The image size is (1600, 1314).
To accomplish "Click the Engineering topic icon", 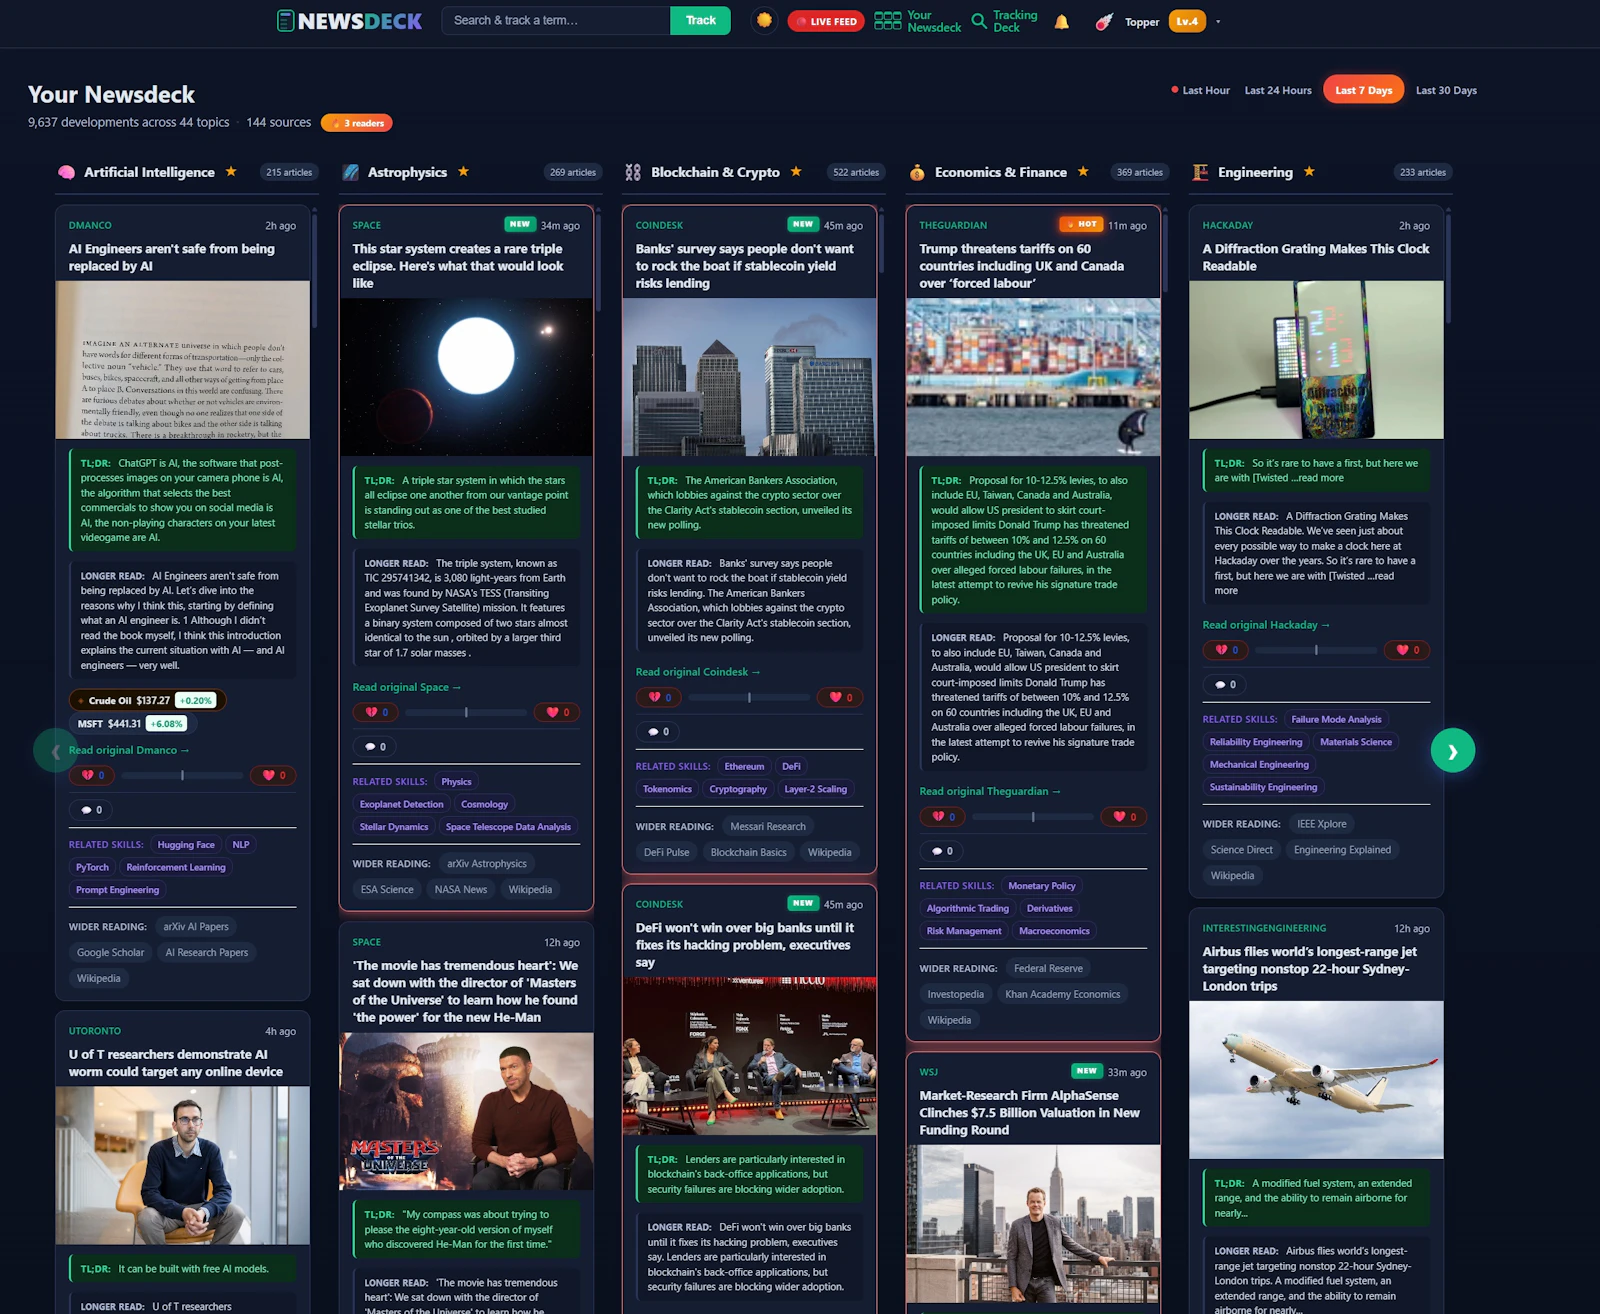I will point(1200,172).
